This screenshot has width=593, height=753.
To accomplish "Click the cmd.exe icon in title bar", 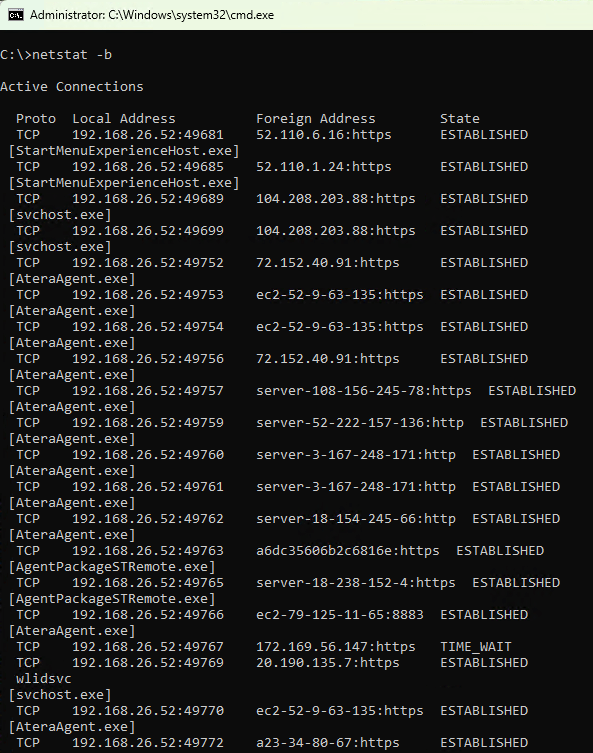I will coord(15,15).
